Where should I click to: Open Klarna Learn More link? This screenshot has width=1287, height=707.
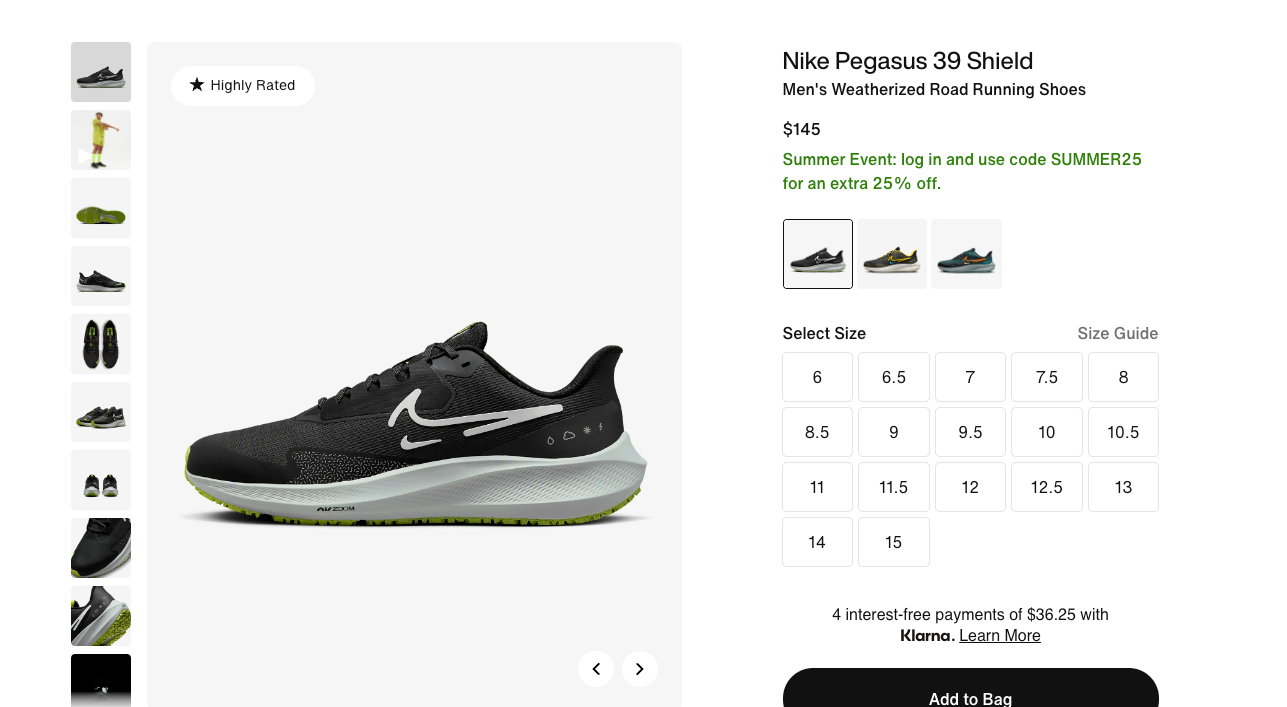1000,635
